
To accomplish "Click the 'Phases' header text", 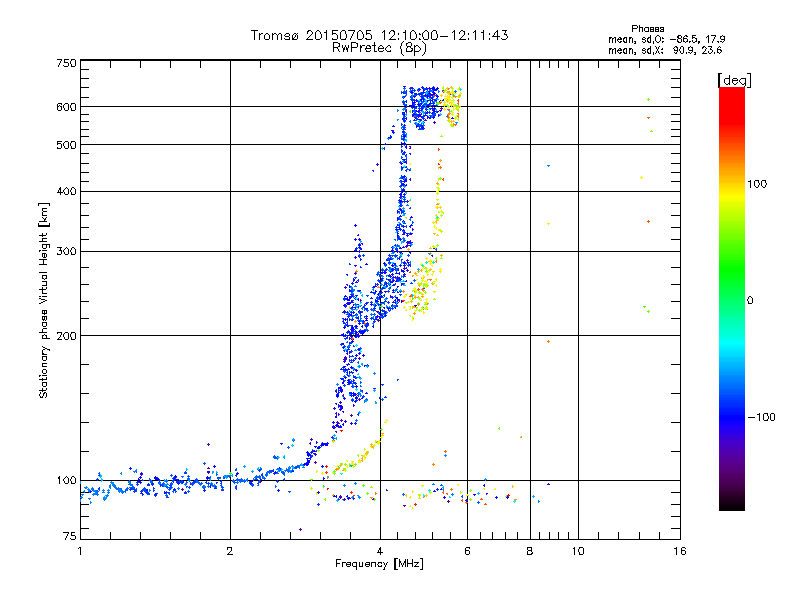I will 647,29.
